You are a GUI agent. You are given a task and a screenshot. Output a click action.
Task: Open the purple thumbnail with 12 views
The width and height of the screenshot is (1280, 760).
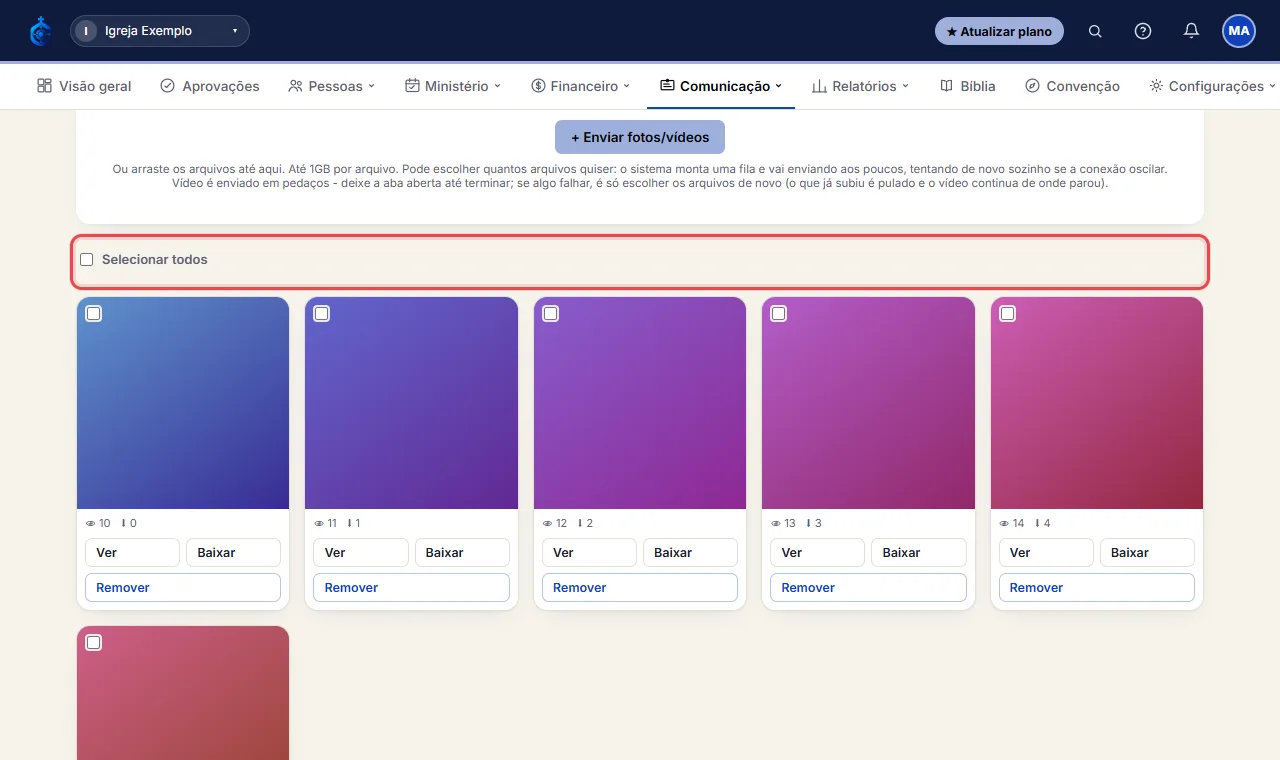click(640, 403)
